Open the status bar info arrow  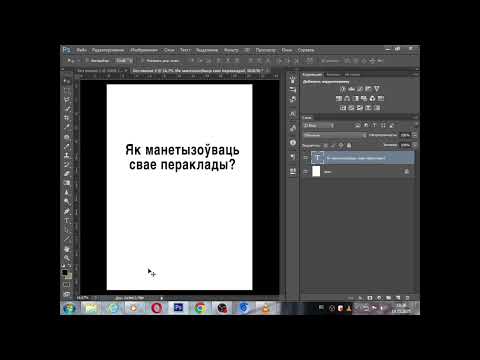tap(162, 298)
